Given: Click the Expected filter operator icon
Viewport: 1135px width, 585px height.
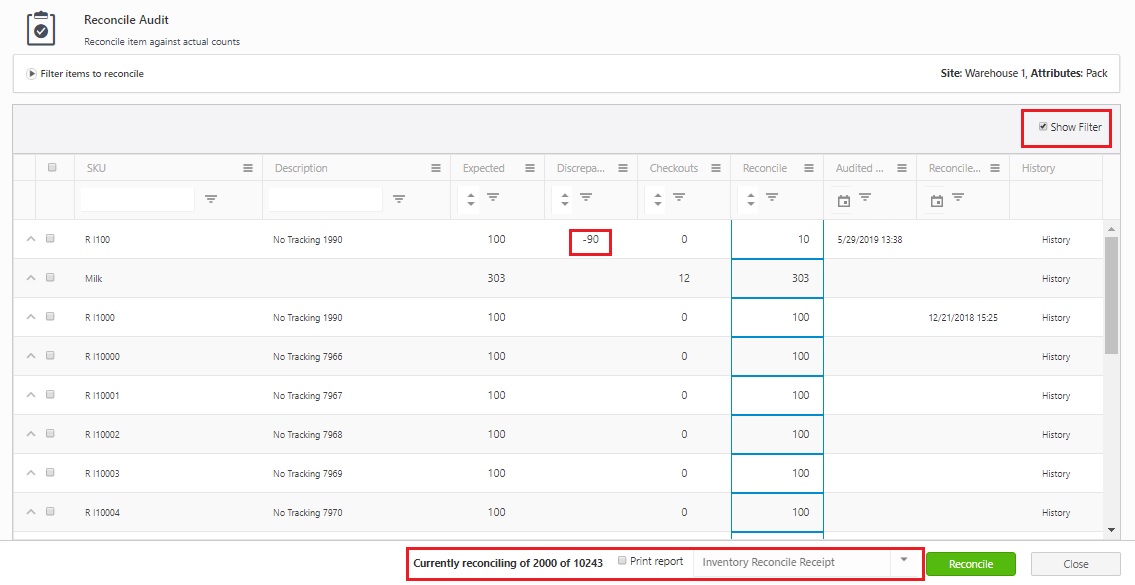Looking at the screenshot, I should click(493, 197).
